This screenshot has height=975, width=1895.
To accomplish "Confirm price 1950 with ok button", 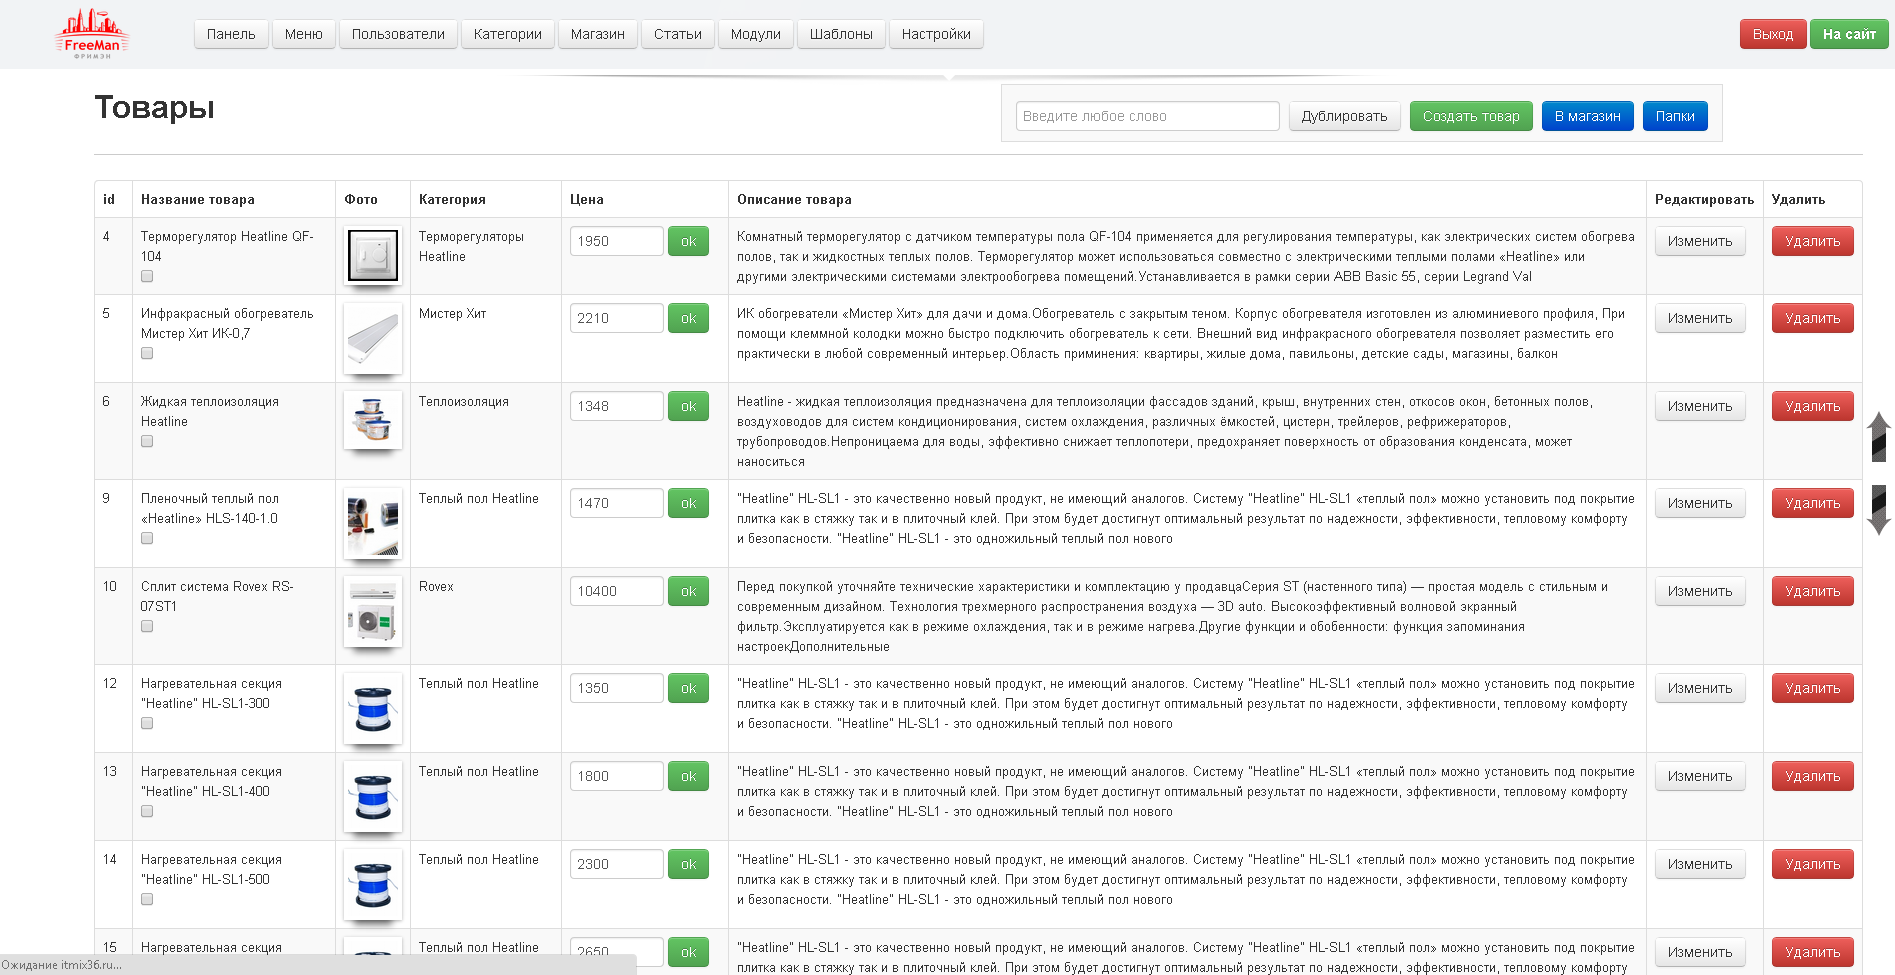I will 688,241.
